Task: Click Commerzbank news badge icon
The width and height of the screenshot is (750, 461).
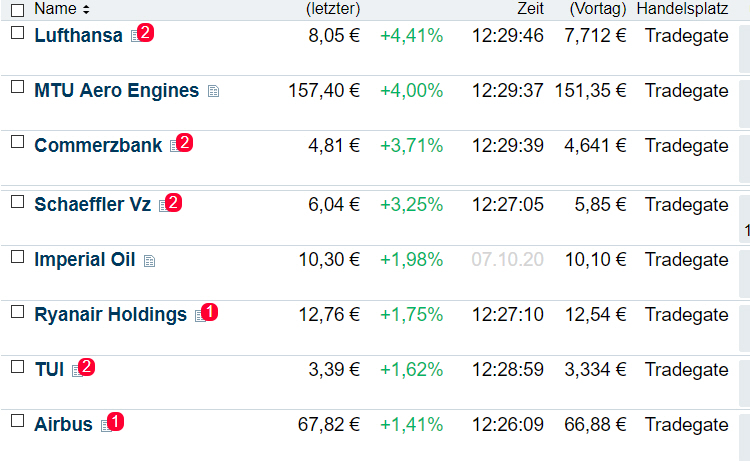Action: (181, 143)
